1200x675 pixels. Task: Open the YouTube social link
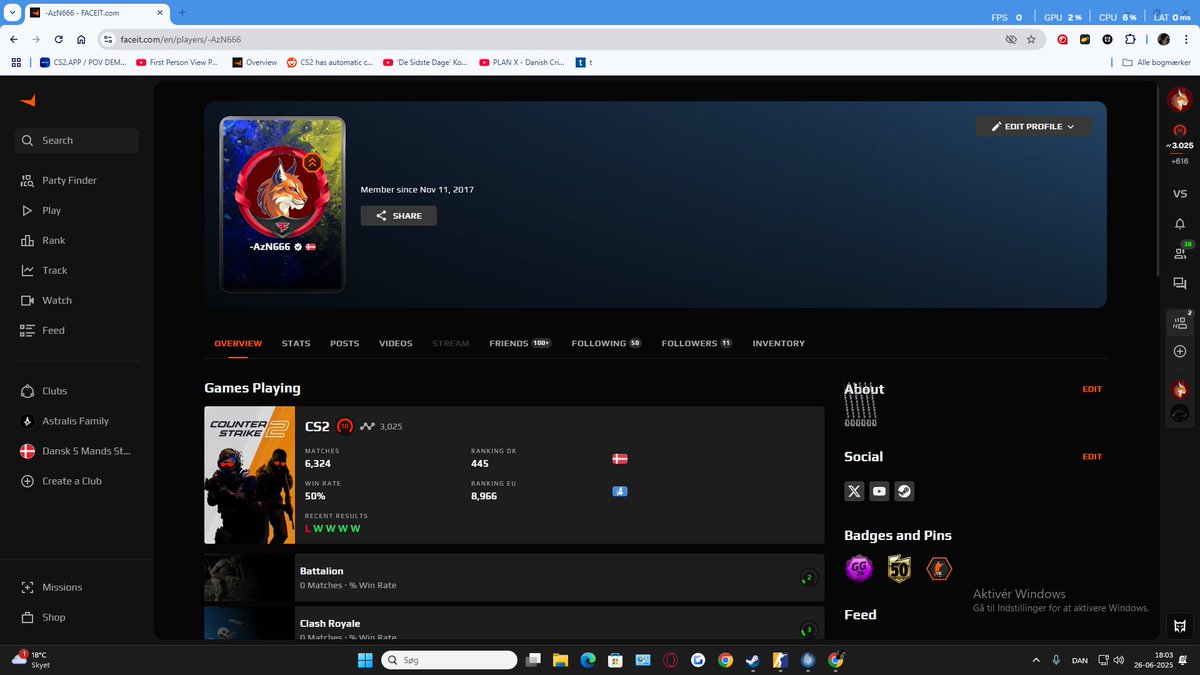[x=879, y=491]
